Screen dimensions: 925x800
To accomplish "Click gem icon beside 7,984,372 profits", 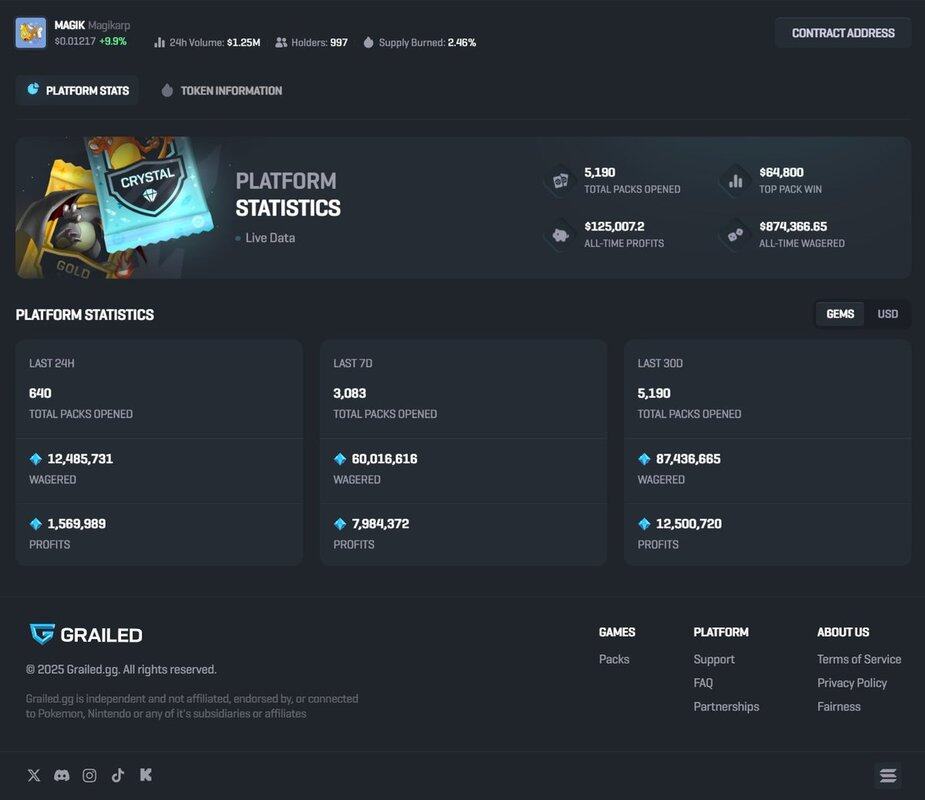I will [x=340, y=524].
